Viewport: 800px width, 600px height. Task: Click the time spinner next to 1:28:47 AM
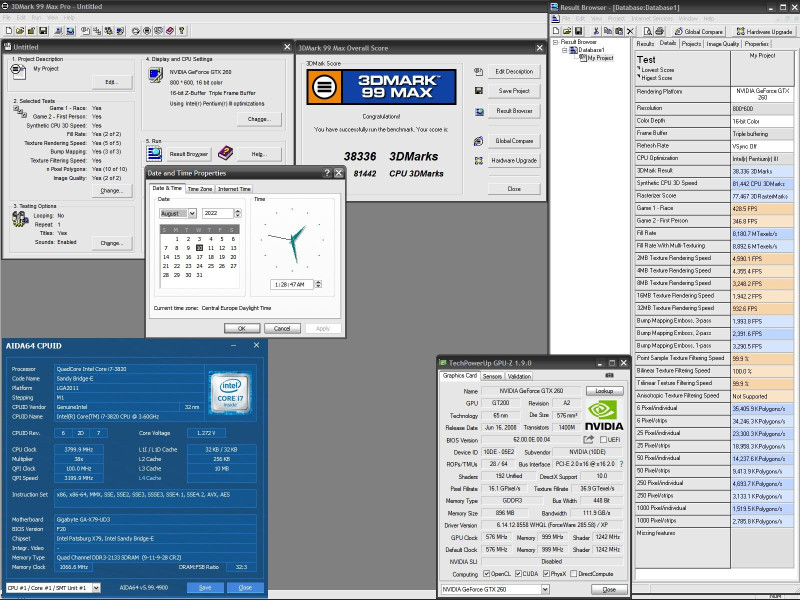click(318, 284)
